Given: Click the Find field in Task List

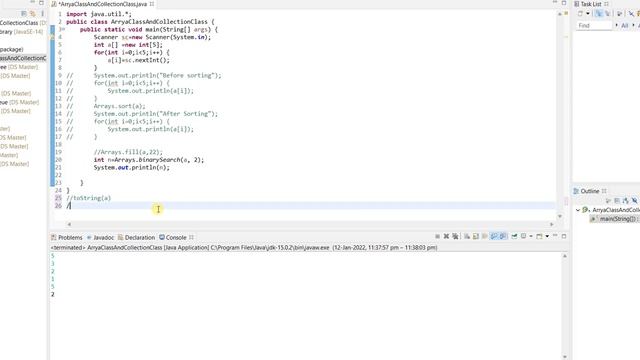Looking at the screenshot, I should pos(594,25).
